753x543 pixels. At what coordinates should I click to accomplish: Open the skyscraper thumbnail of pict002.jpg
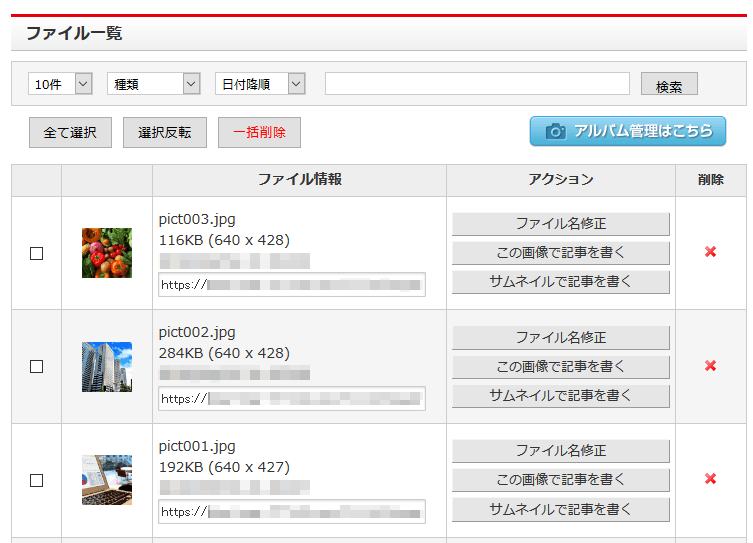coord(107,367)
